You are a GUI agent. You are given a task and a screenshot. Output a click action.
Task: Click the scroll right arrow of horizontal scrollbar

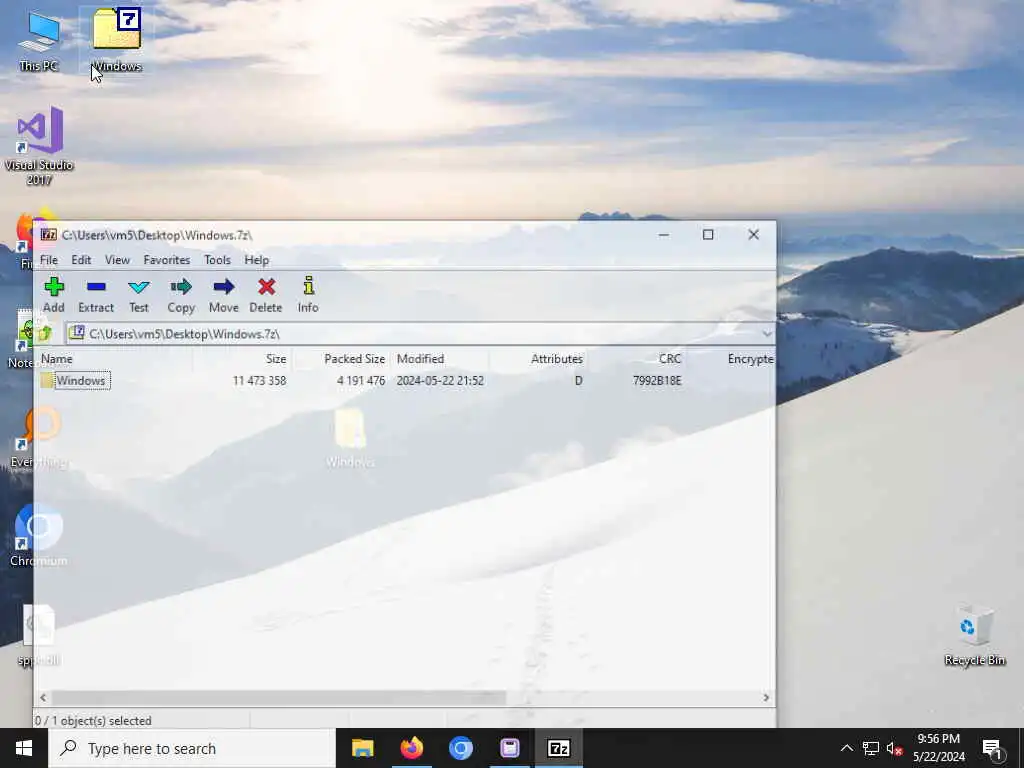pos(766,697)
